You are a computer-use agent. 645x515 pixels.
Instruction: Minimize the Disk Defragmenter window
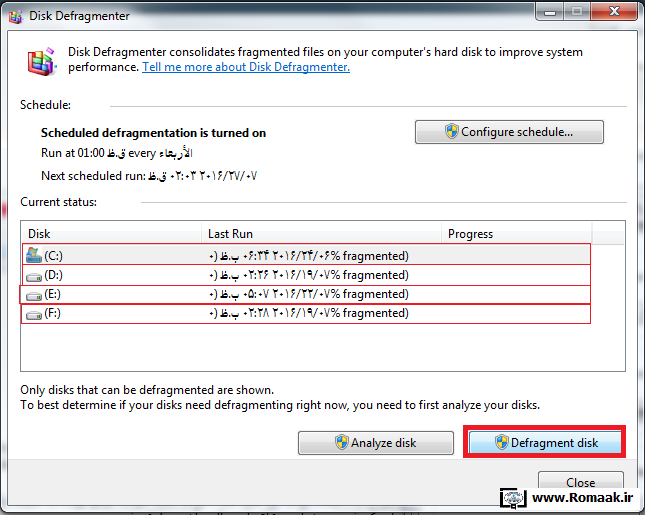(x=550, y=12)
